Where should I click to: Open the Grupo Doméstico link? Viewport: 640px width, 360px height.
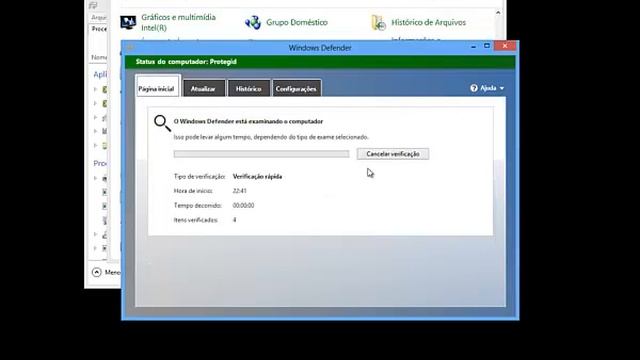tap(297, 22)
